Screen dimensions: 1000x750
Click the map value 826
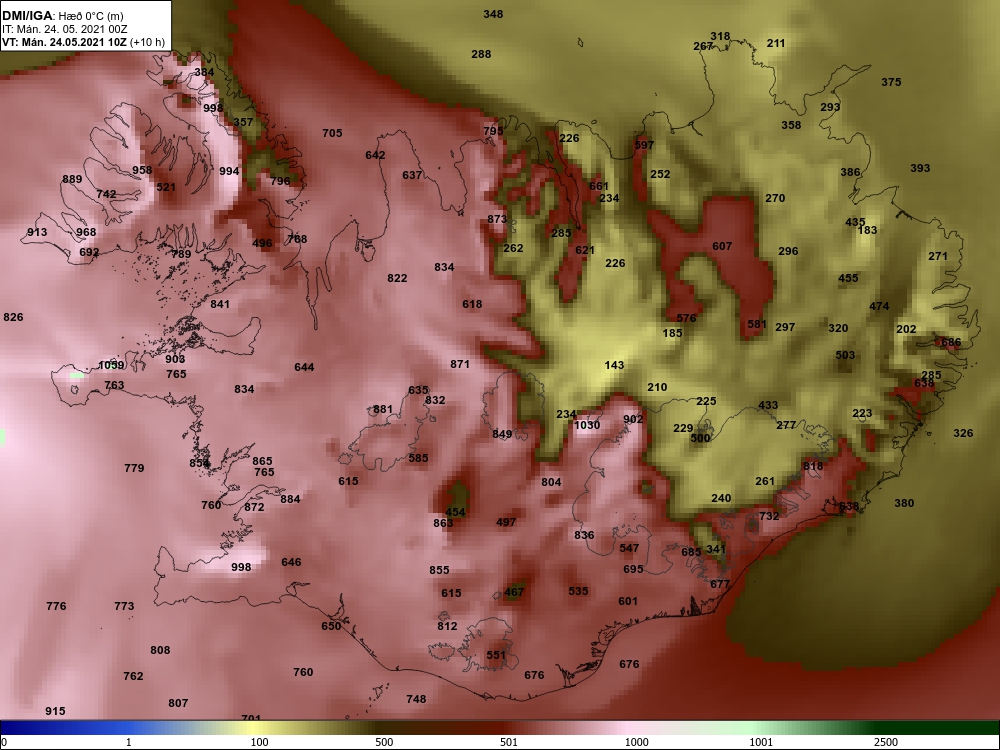click(x=13, y=318)
